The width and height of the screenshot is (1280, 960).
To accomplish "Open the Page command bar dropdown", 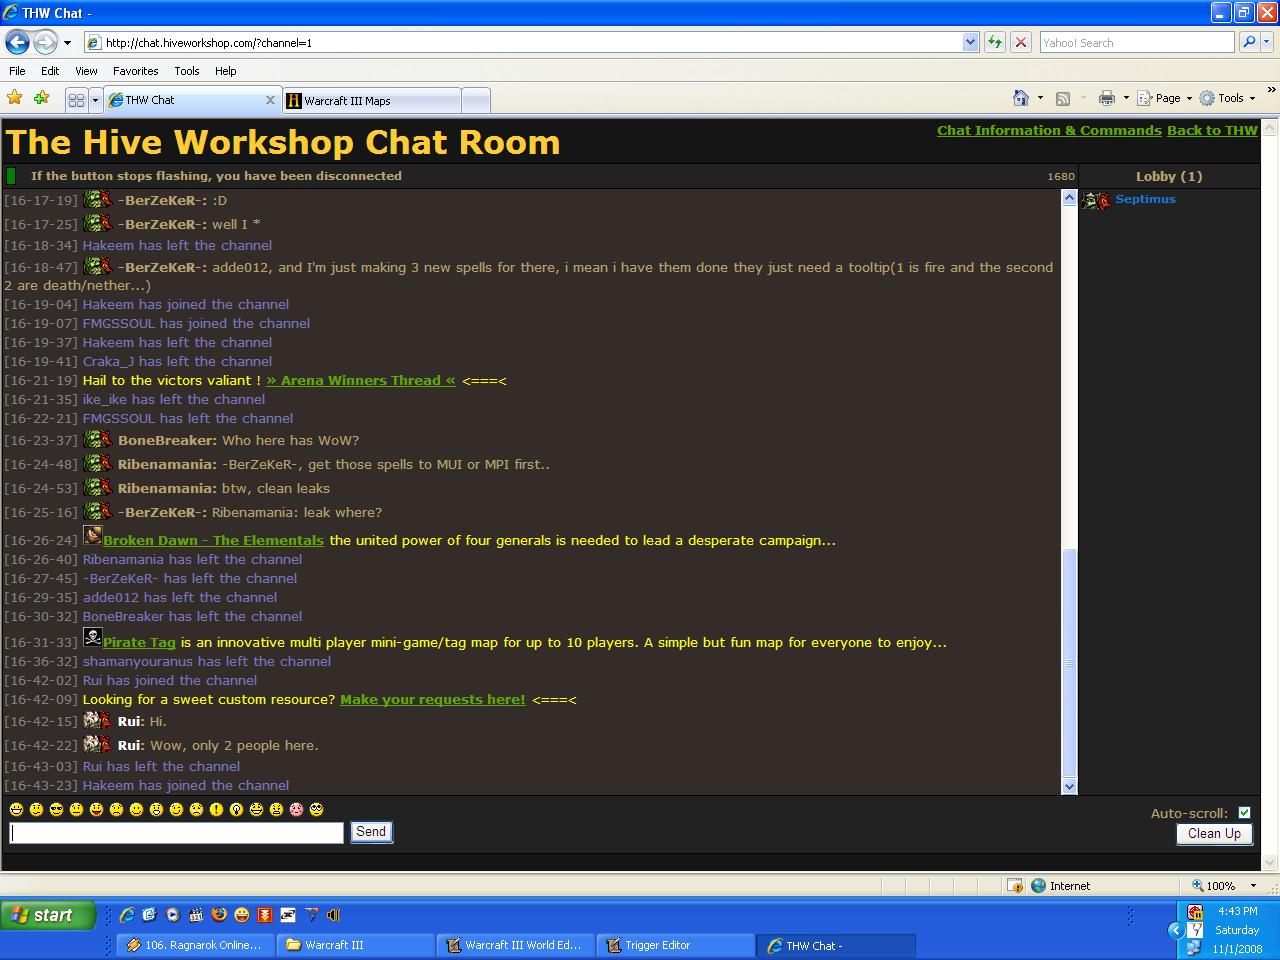I will [x=1164, y=98].
